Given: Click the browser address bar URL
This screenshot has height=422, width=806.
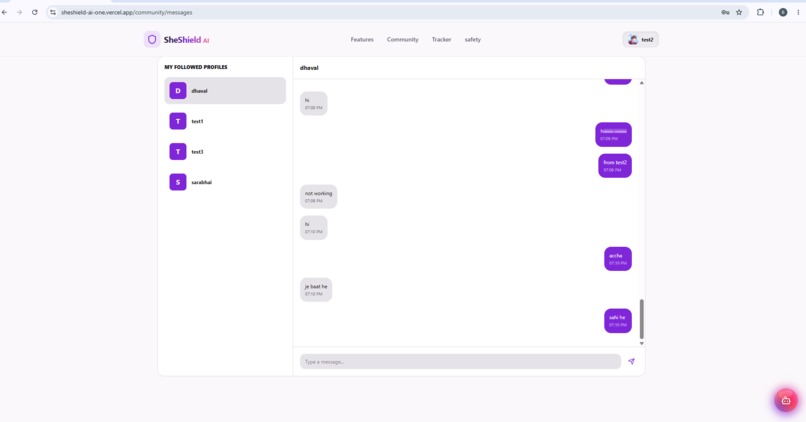Looking at the screenshot, I should point(126,12).
